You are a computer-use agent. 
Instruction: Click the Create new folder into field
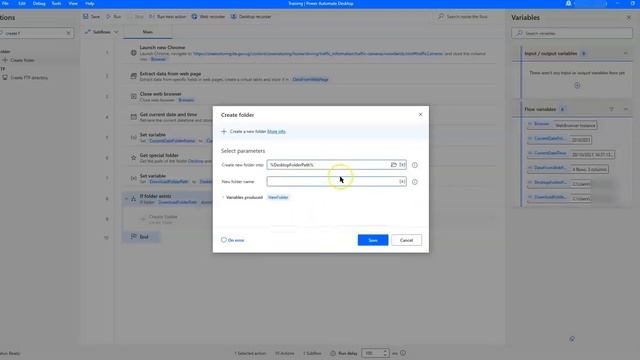click(x=336, y=165)
